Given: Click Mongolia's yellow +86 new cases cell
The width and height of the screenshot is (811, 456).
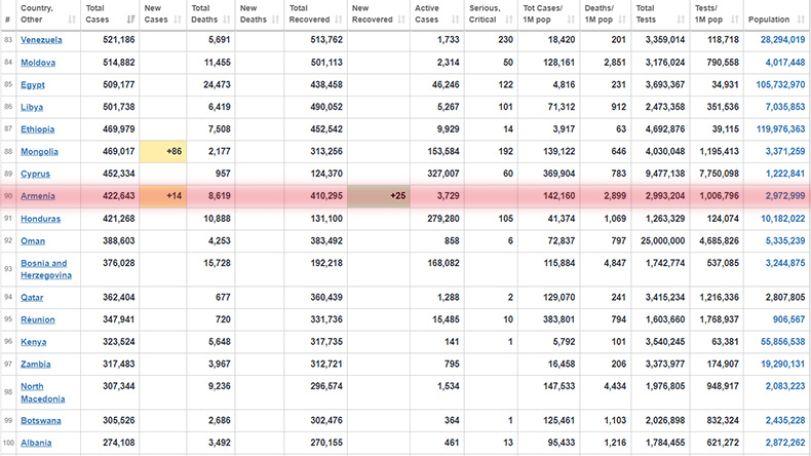Looking at the screenshot, I should point(163,151).
